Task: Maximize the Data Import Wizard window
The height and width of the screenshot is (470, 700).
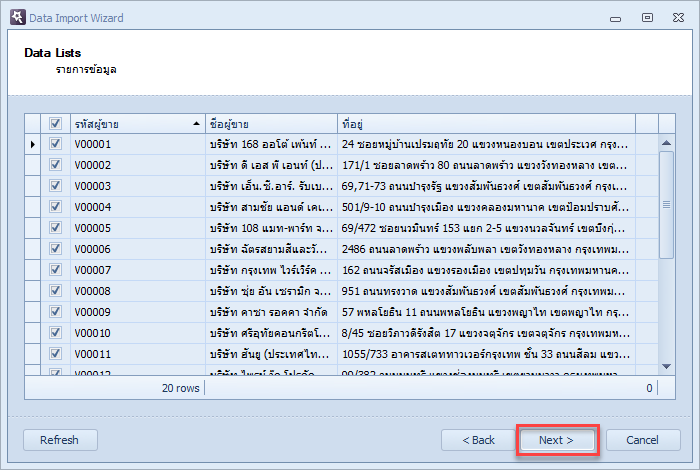Action: click(x=647, y=17)
